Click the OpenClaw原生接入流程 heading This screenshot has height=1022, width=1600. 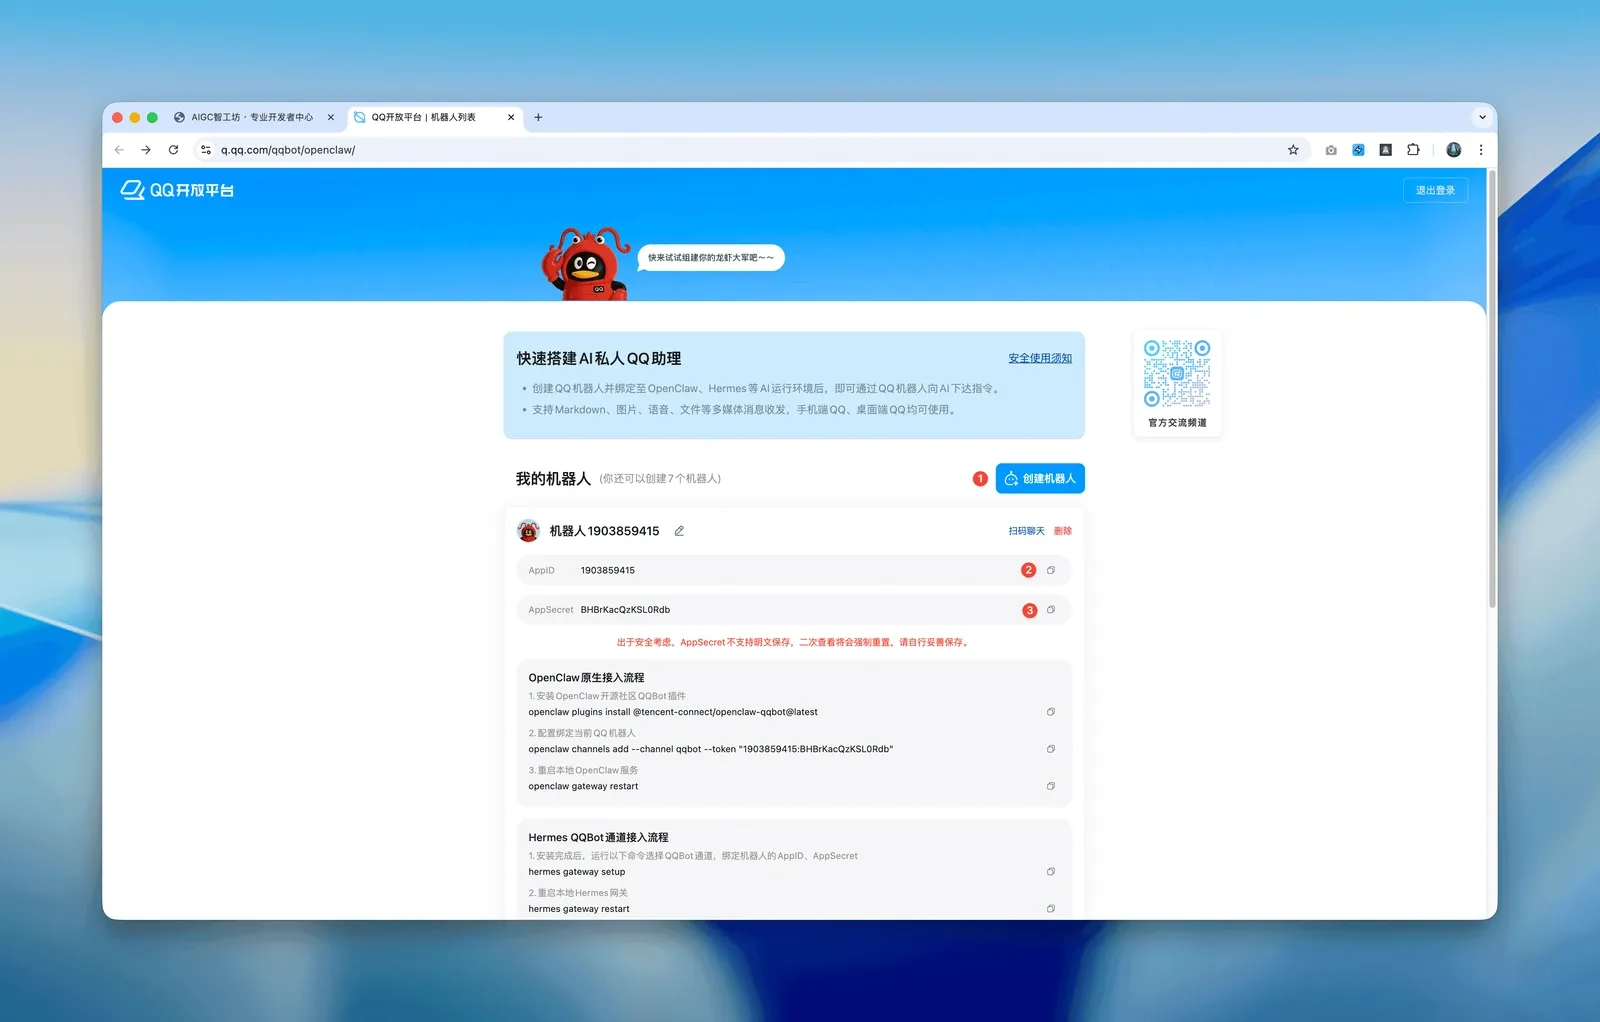pos(586,678)
